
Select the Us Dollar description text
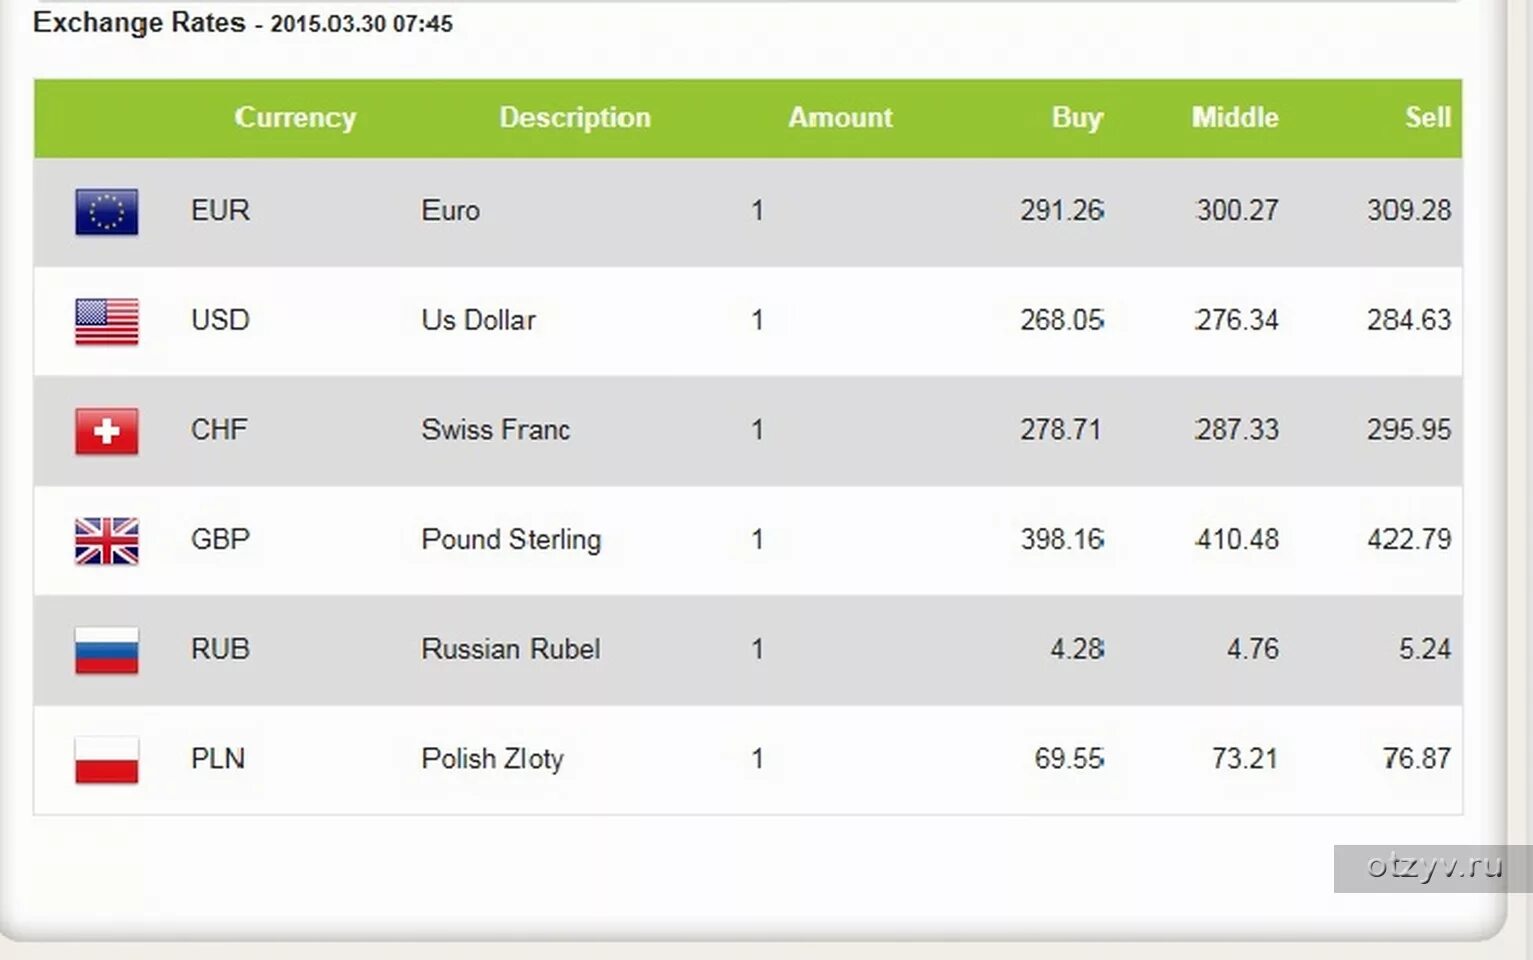click(x=478, y=320)
